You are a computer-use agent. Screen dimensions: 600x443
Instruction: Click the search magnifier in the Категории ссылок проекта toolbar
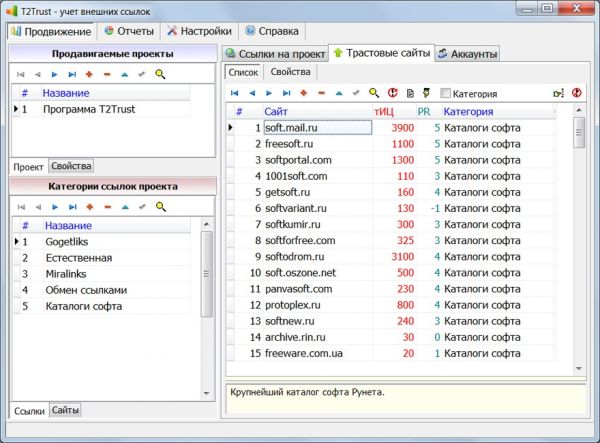point(160,207)
